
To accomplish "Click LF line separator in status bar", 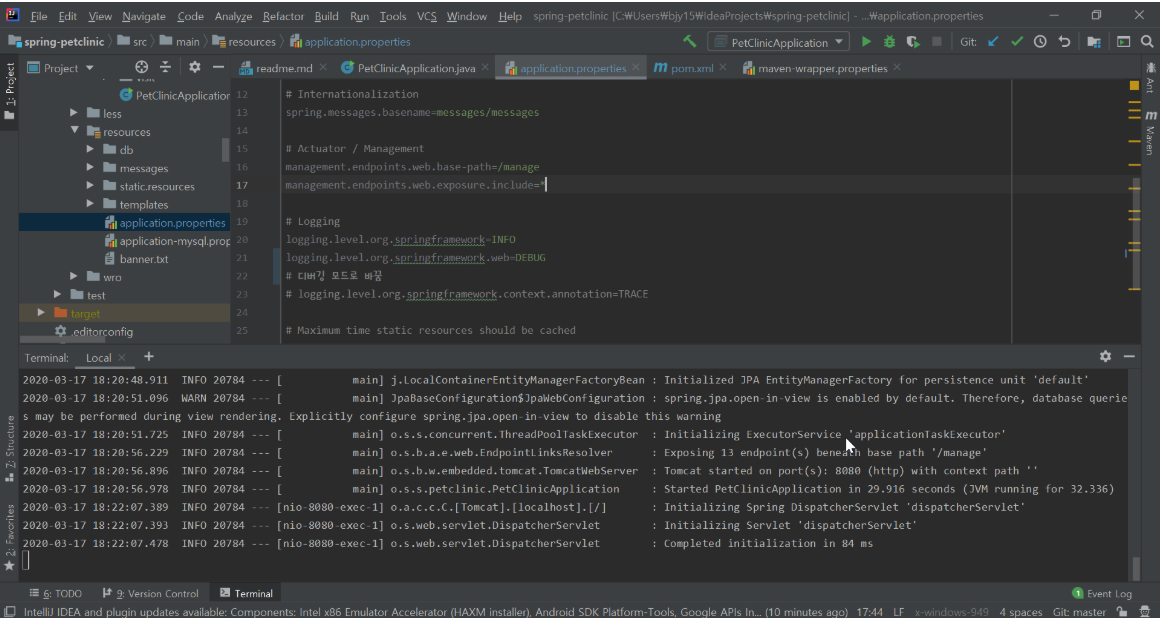I will click(898, 612).
